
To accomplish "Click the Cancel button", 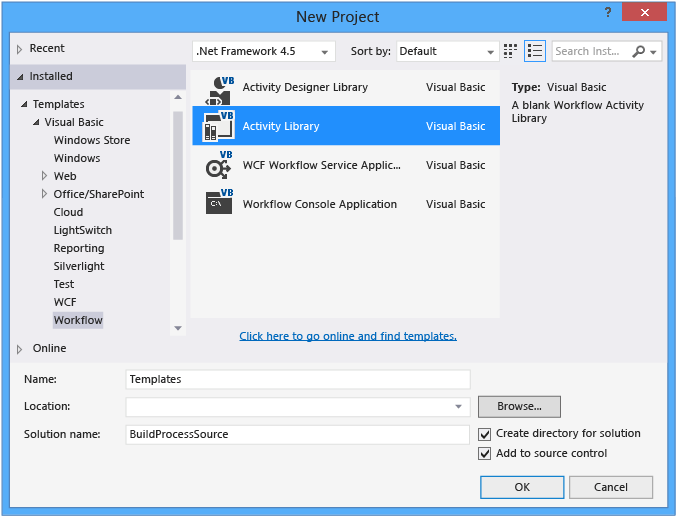I will (x=610, y=487).
